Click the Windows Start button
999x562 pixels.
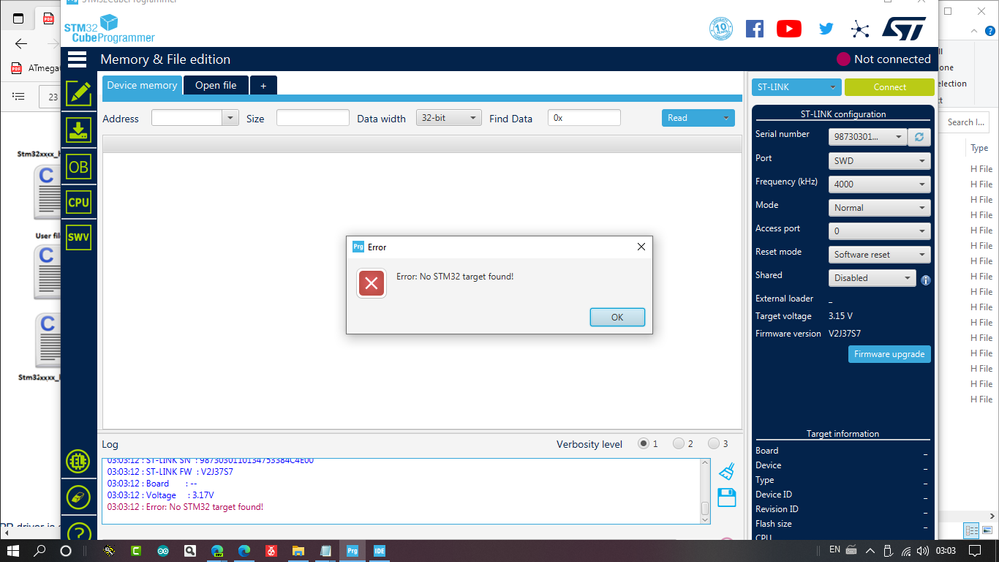pos(13,551)
